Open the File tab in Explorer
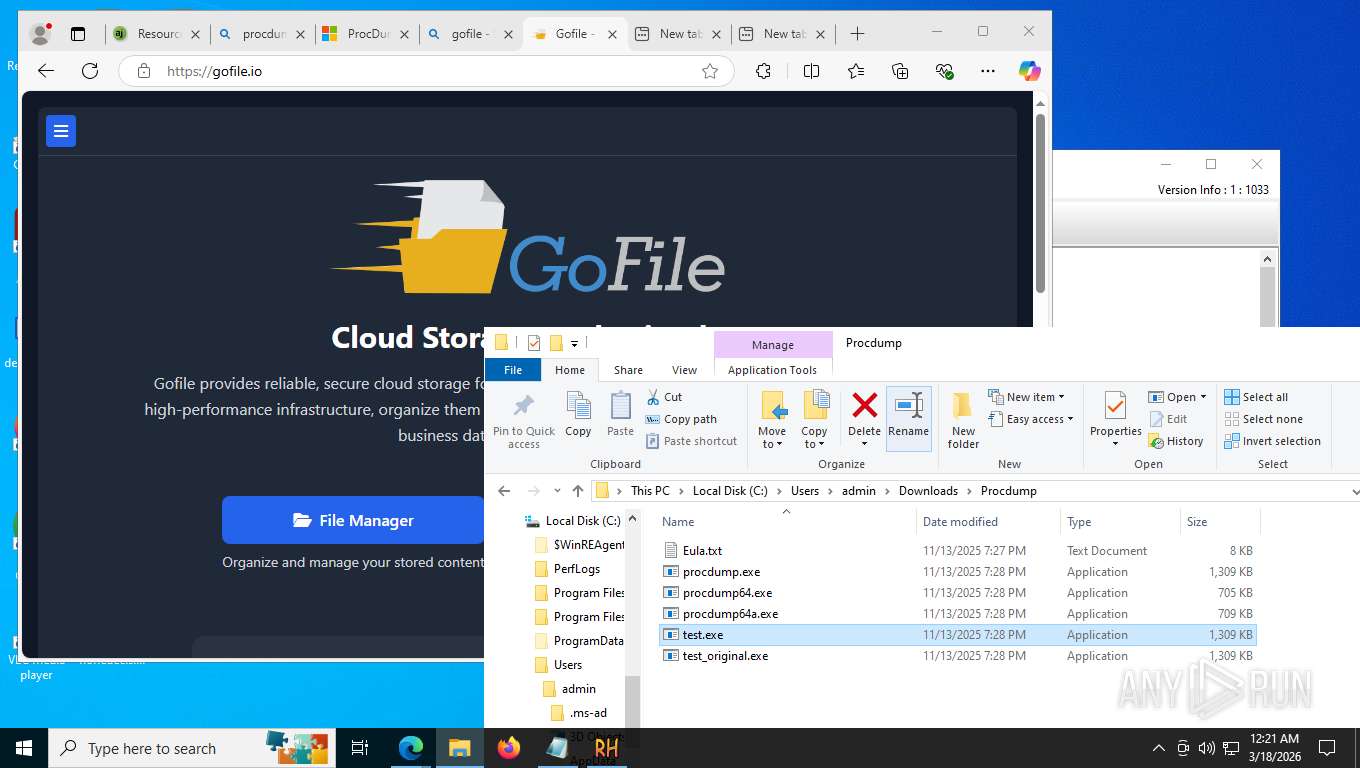This screenshot has width=1360, height=768. point(513,370)
